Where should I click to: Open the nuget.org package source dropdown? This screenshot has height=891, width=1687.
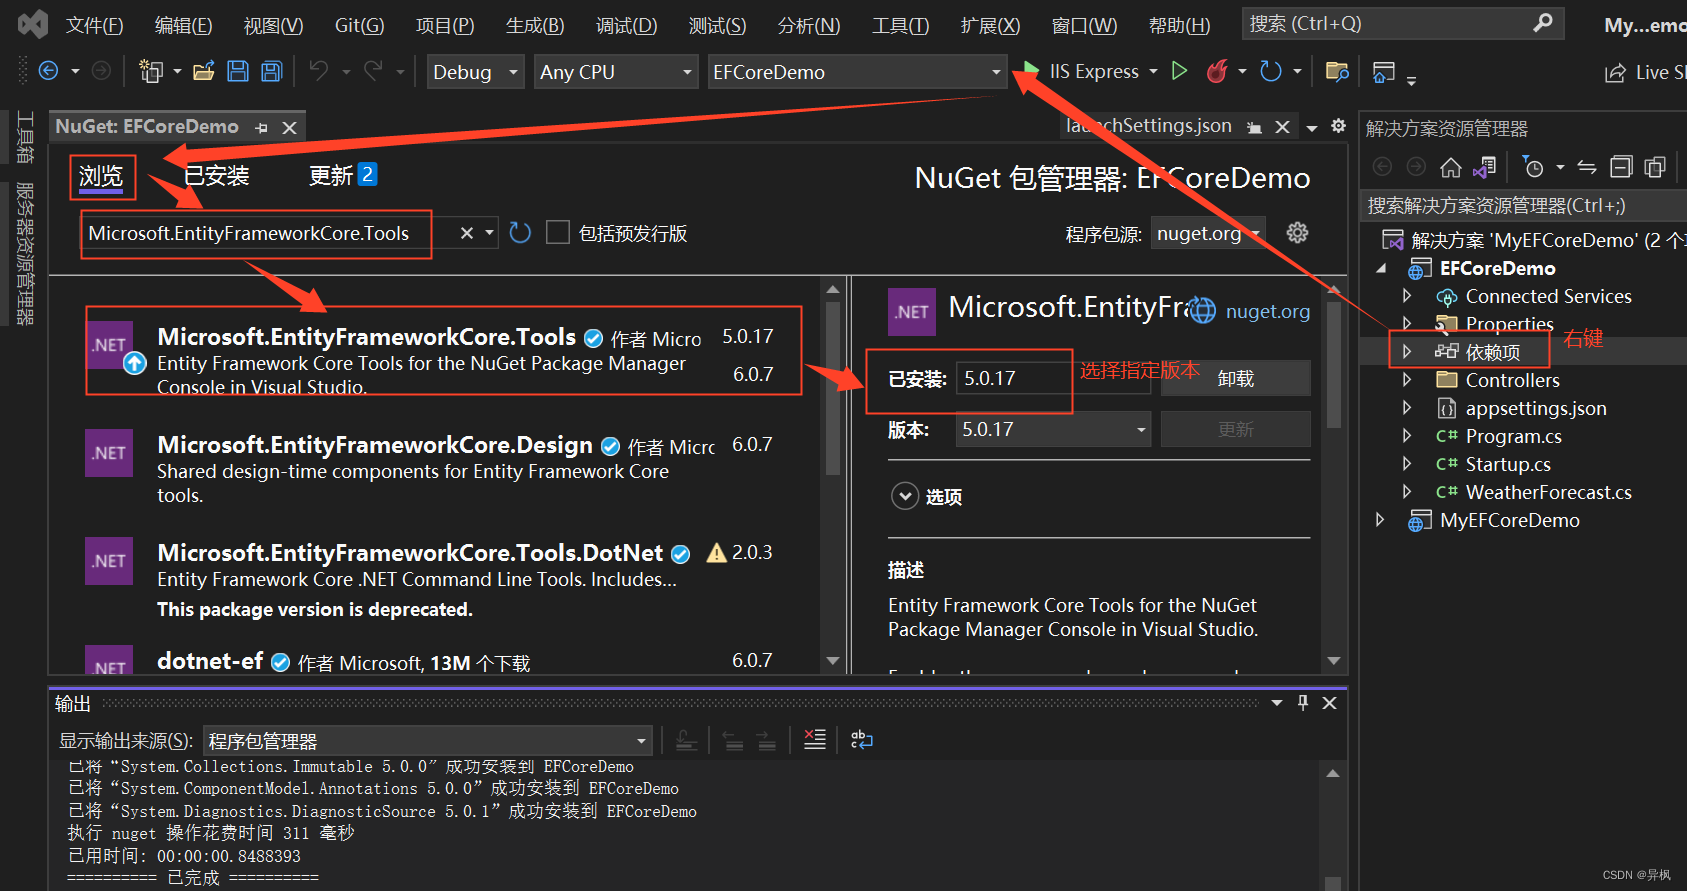(1209, 233)
